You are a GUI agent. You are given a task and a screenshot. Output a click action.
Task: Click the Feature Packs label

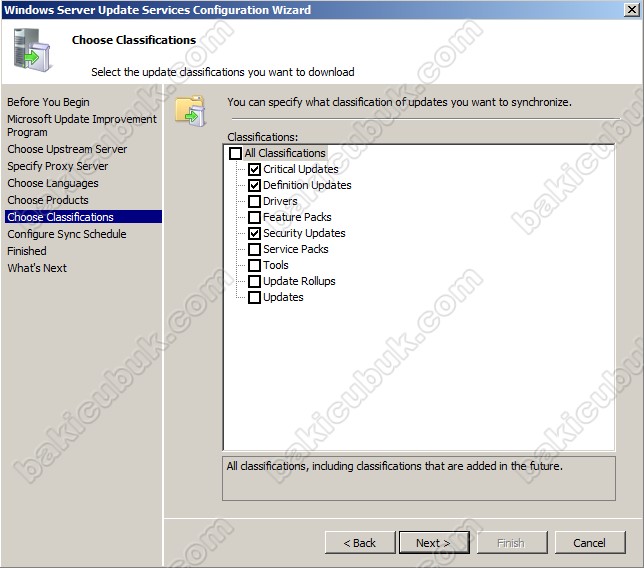point(297,217)
